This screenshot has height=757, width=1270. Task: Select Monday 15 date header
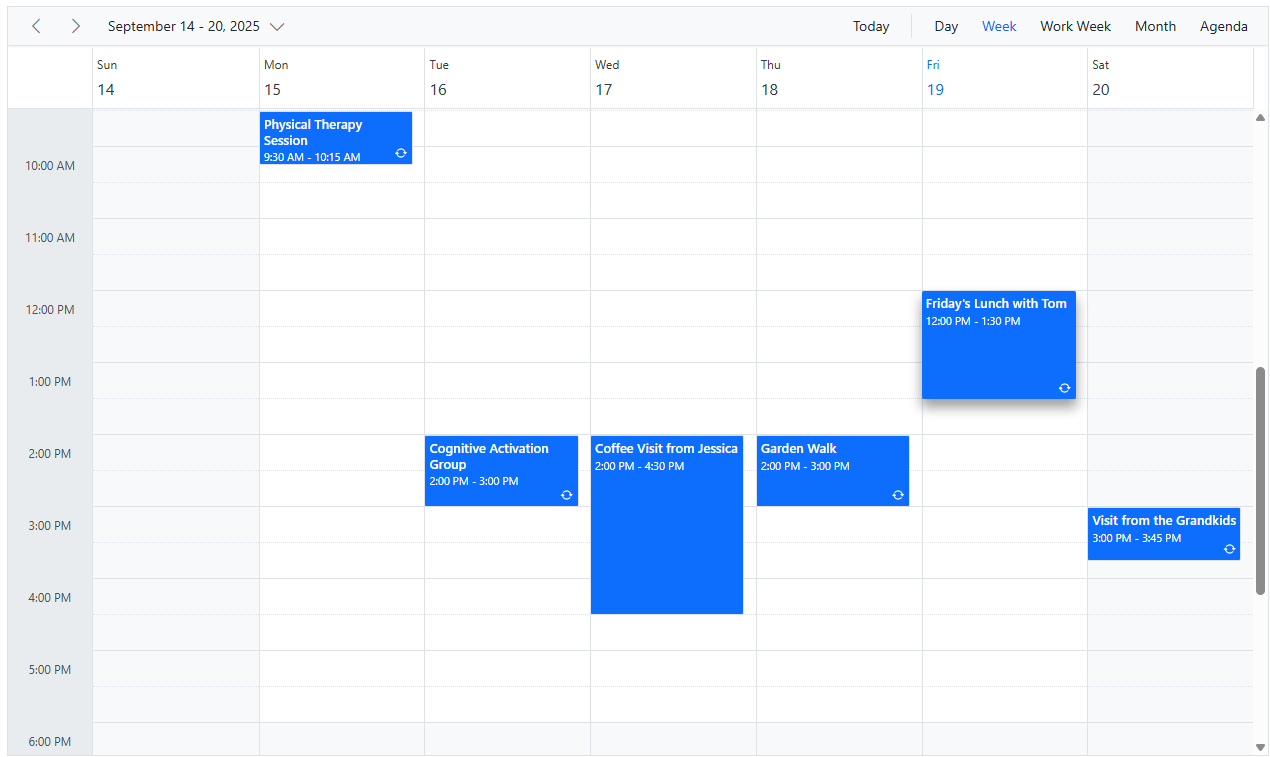[x=272, y=89]
